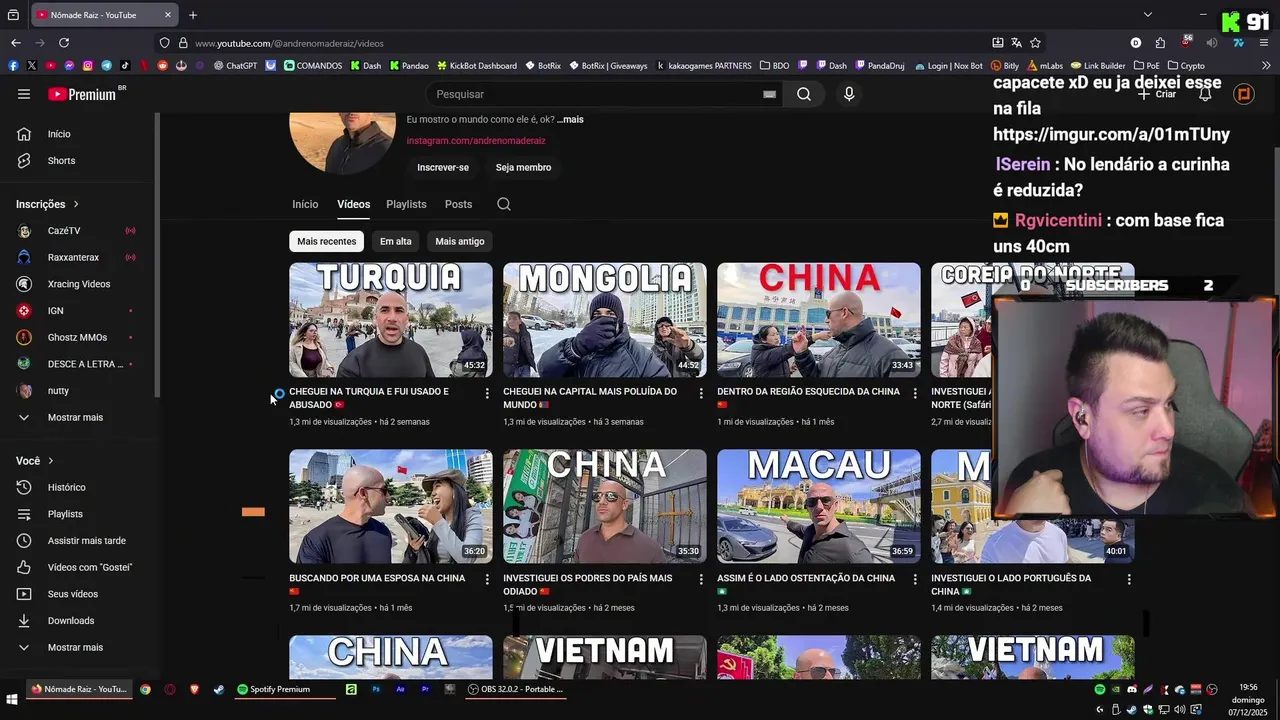Expand Você section chevron
The width and height of the screenshot is (1280, 720).
(50, 461)
